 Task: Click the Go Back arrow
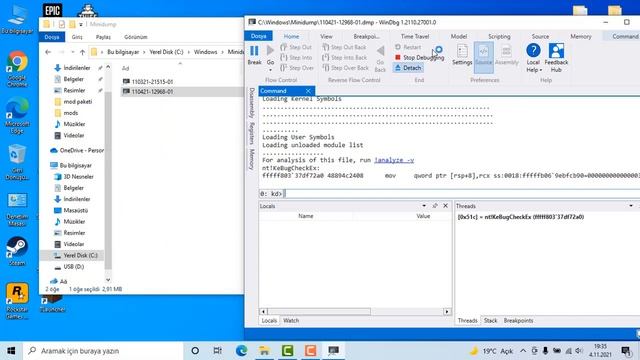pyautogui.click(x=380, y=58)
